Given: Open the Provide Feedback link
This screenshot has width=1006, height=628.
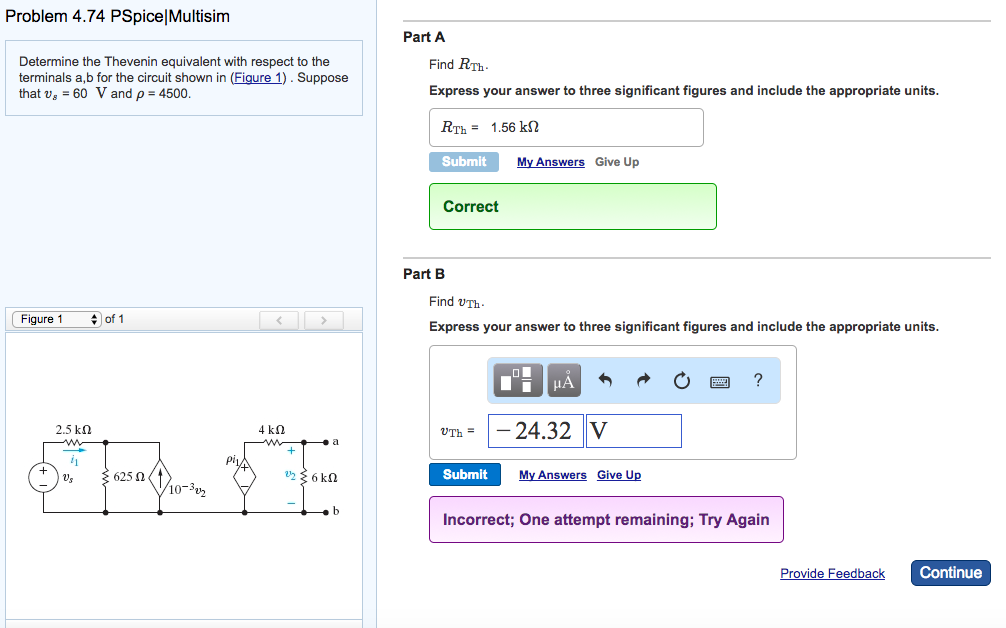Looking at the screenshot, I should click(x=832, y=573).
